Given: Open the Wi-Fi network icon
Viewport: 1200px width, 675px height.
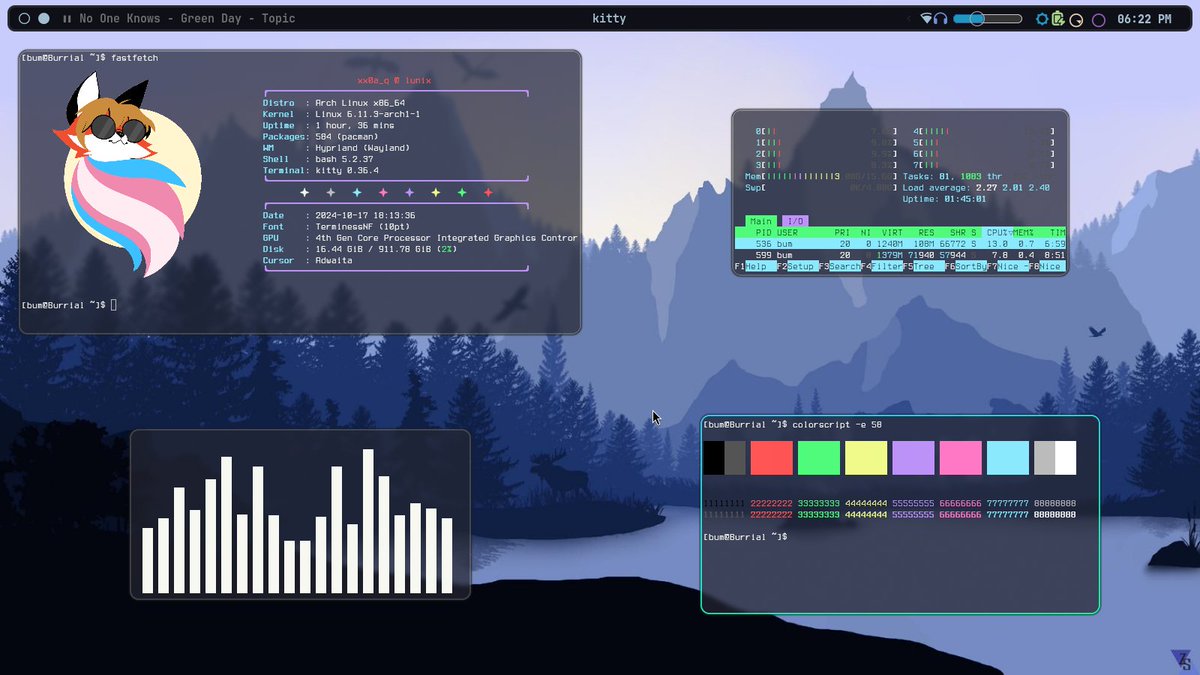Looking at the screenshot, I should coord(926,19).
